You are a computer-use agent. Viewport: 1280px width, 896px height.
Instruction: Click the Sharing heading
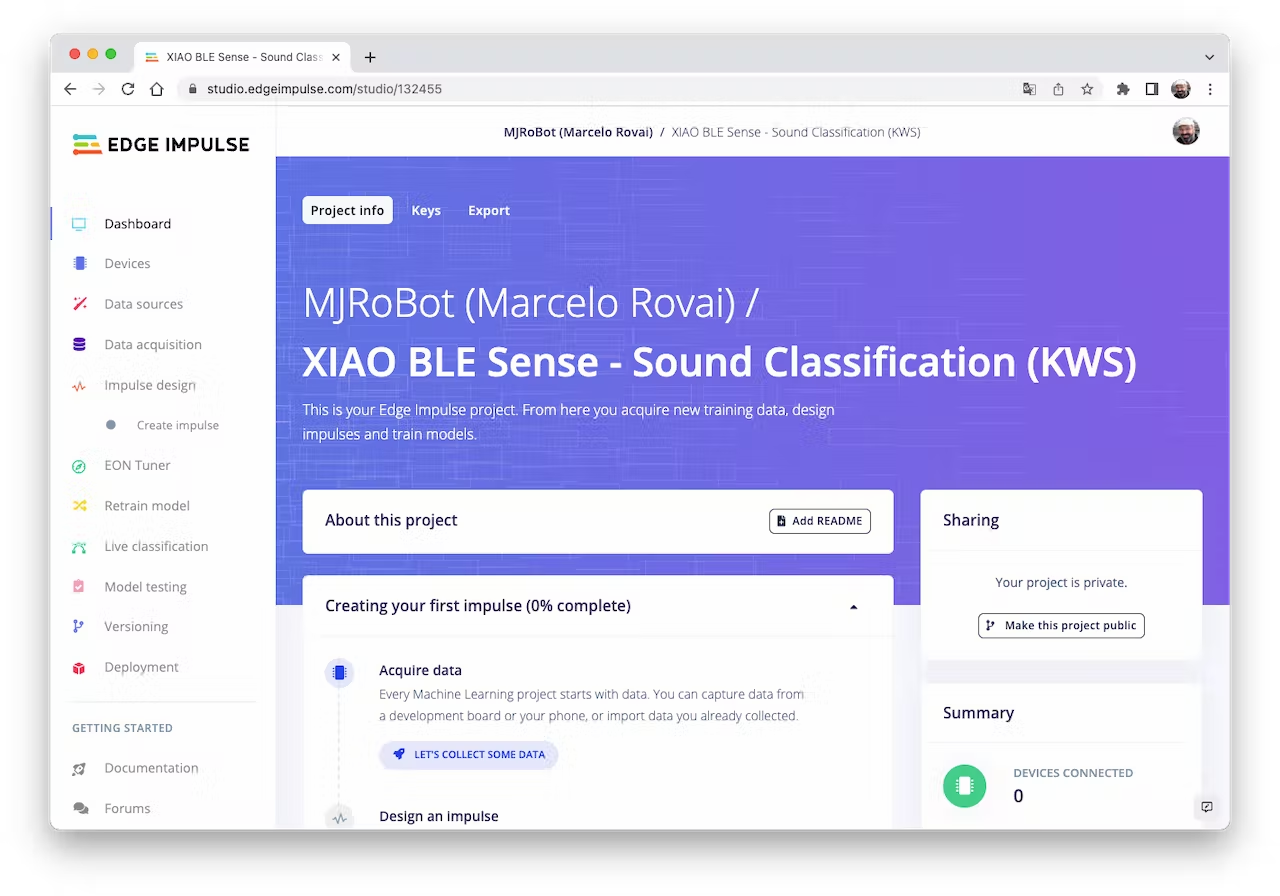click(x=971, y=520)
